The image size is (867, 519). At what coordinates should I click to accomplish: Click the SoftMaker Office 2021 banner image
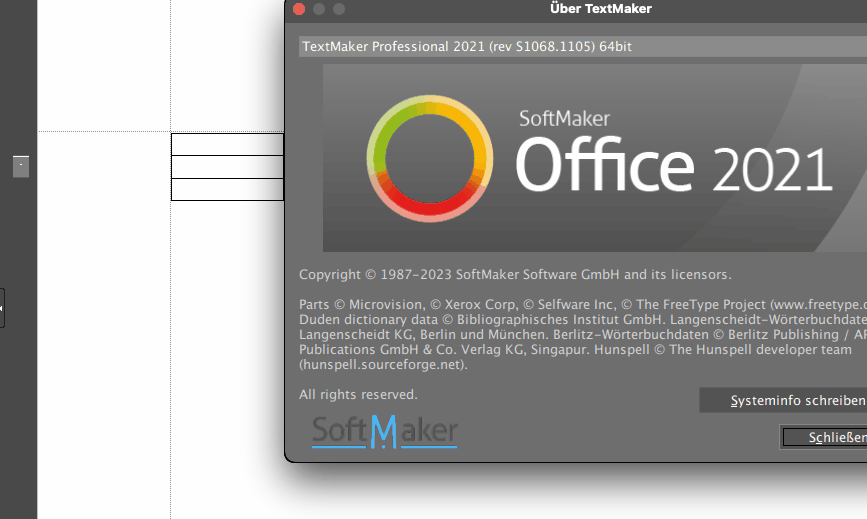[595, 158]
